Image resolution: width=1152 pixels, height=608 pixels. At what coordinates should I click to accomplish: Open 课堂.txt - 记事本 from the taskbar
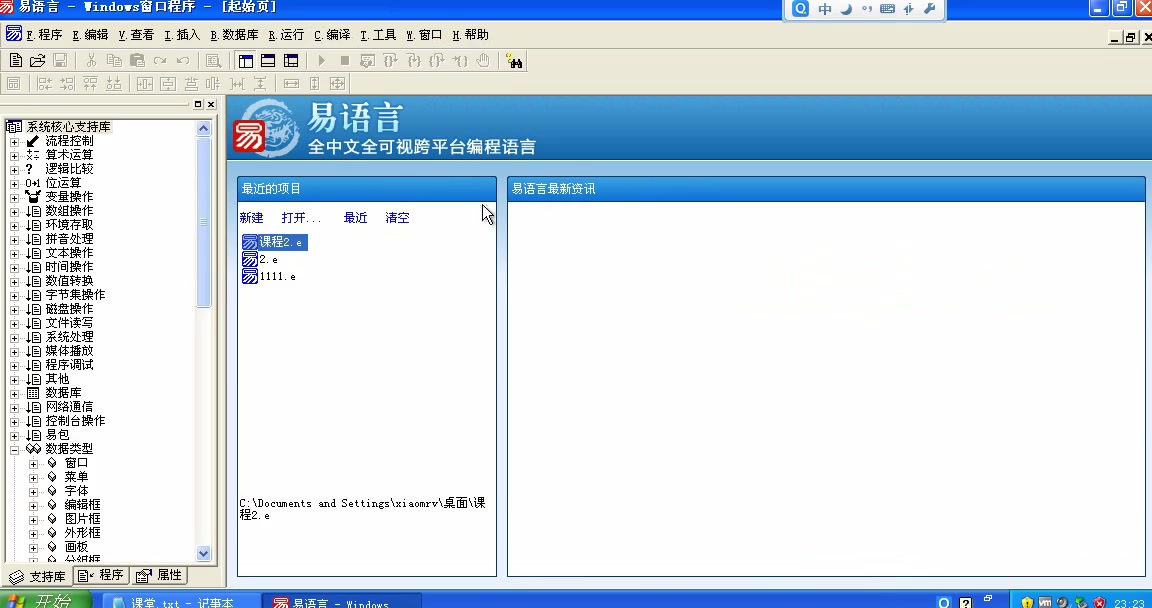click(170, 601)
